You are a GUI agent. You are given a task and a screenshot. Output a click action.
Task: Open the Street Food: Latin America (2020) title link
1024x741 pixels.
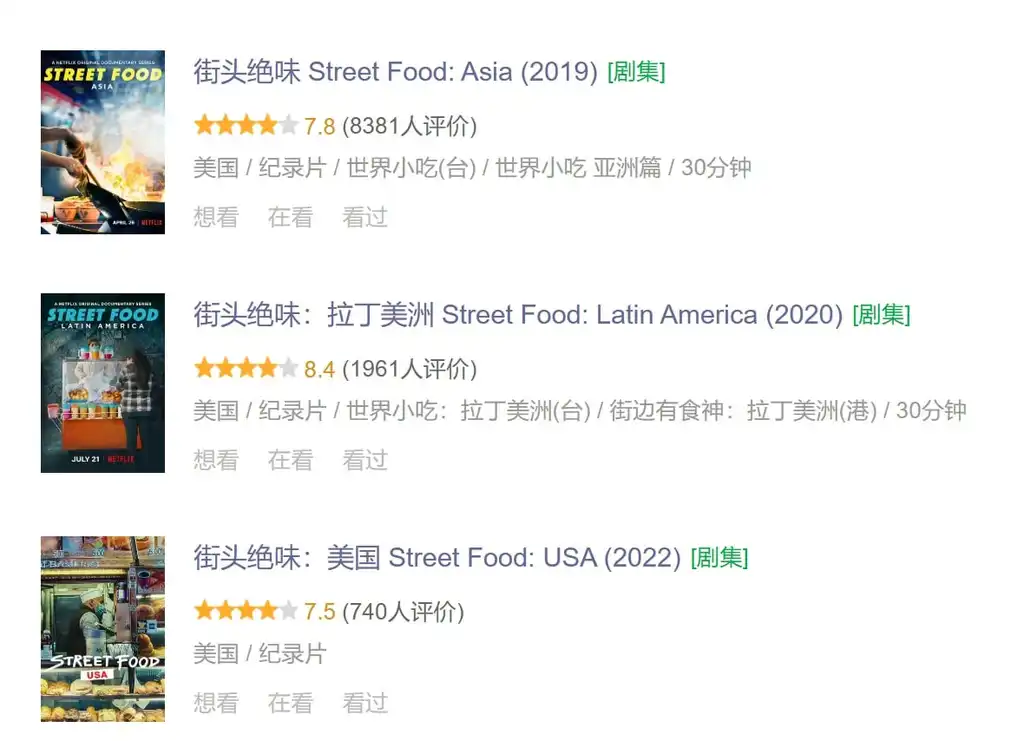(x=518, y=315)
